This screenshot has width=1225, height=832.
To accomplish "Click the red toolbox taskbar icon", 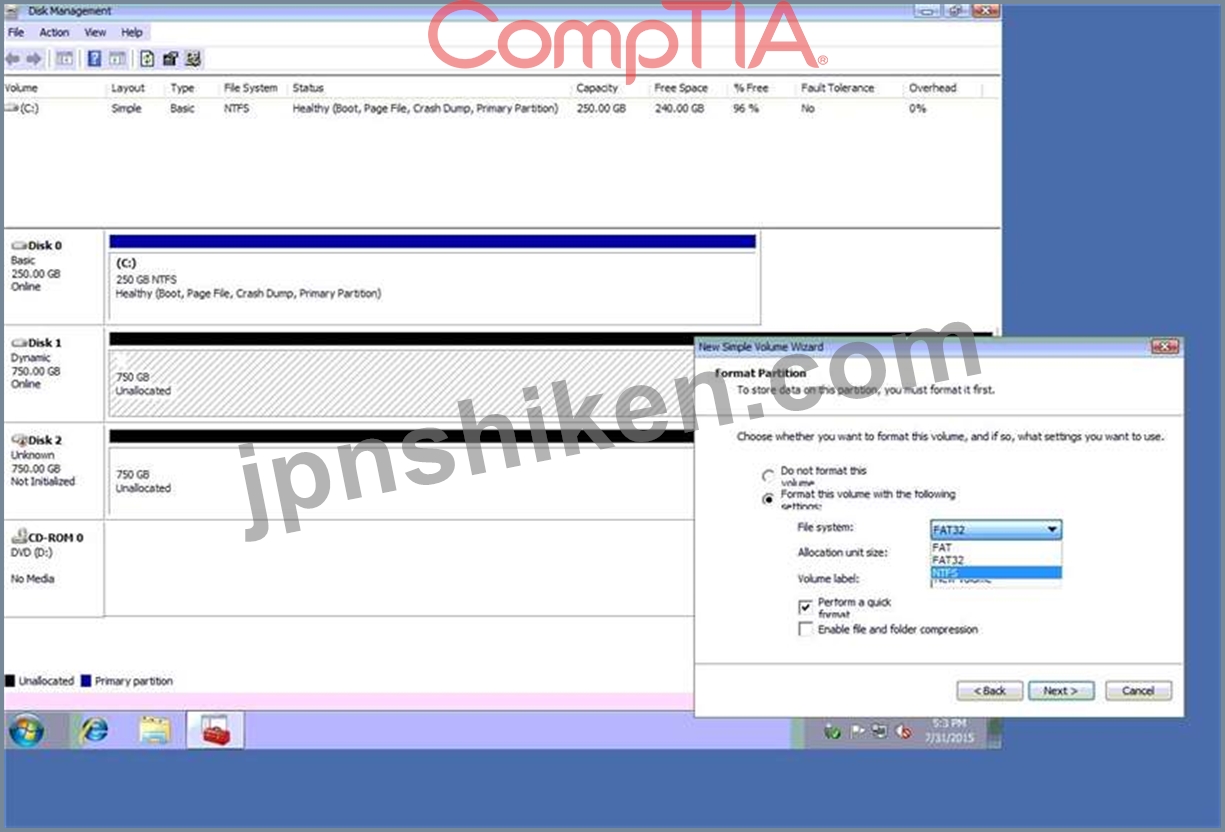I will [215, 731].
